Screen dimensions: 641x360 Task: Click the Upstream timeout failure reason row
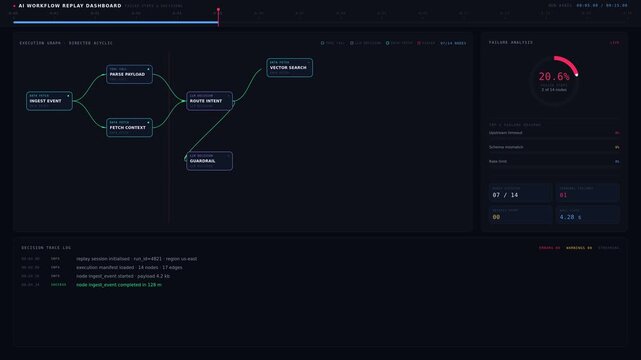coord(554,133)
